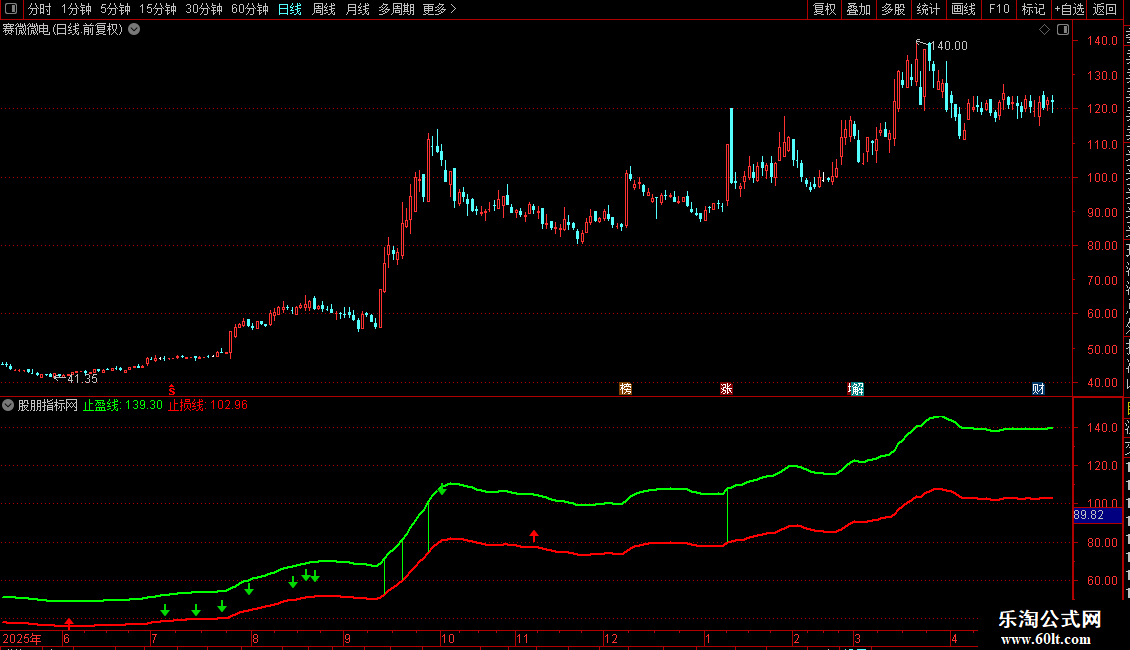1130x650 pixels.
Task: Click the 解 event marker
Action: [856, 389]
